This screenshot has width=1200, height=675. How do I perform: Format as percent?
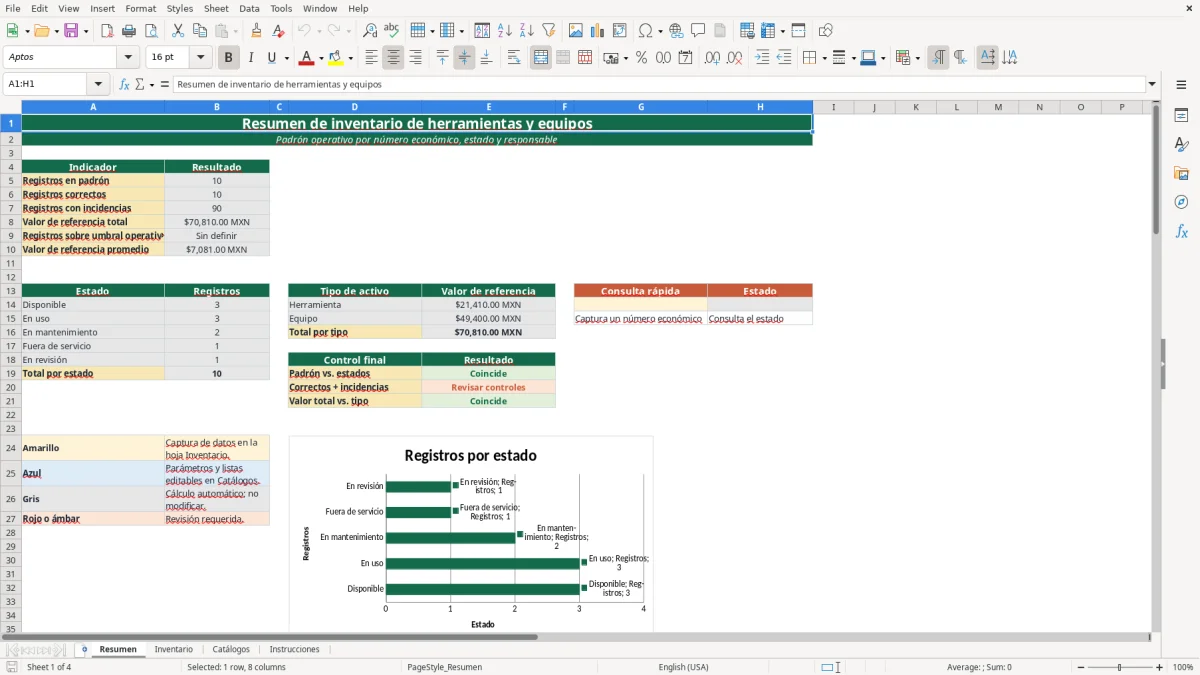[x=641, y=58]
